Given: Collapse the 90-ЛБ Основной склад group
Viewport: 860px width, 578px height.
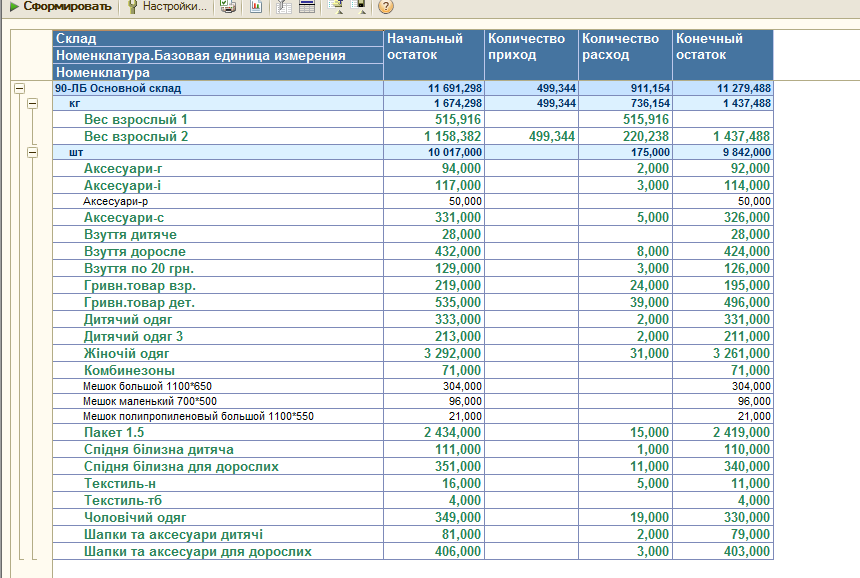Looking at the screenshot, I should pyautogui.click(x=19, y=88).
